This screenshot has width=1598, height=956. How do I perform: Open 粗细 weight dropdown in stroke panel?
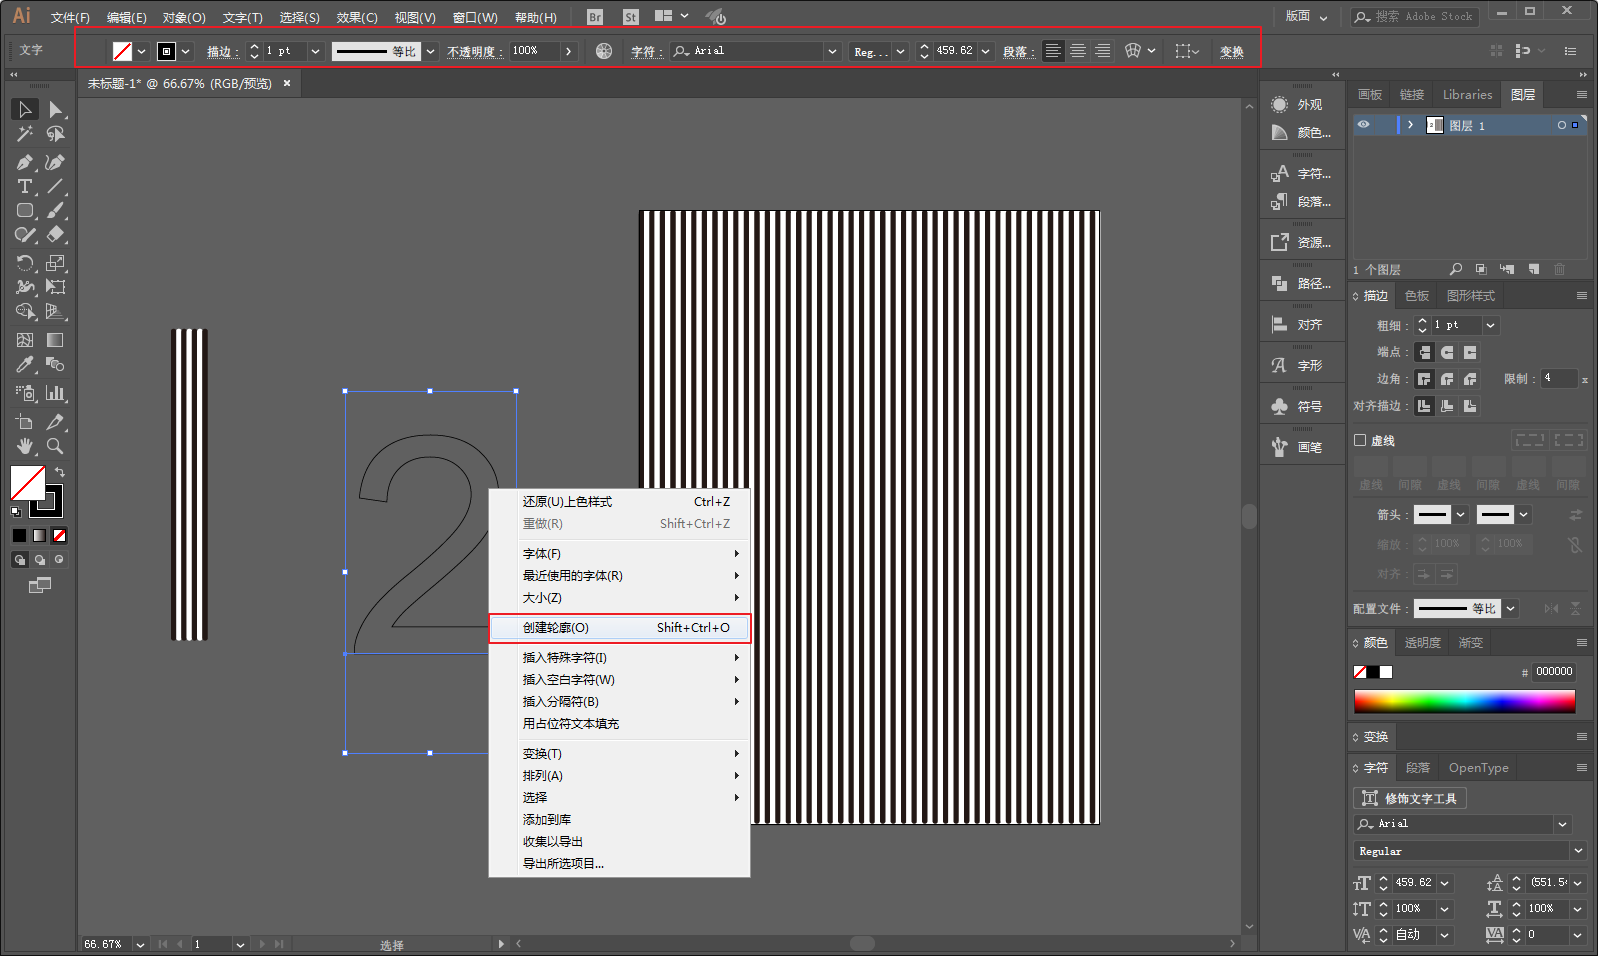click(1490, 325)
